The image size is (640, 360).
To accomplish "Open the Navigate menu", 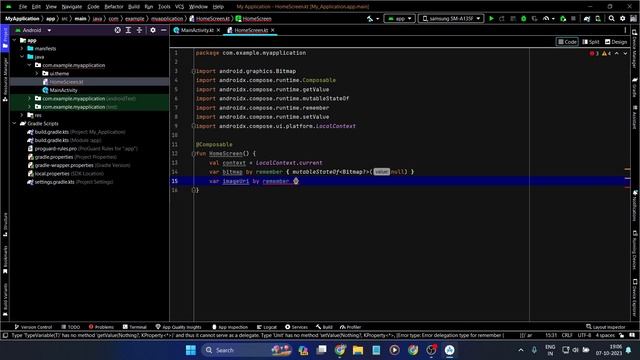I will point(72,7).
